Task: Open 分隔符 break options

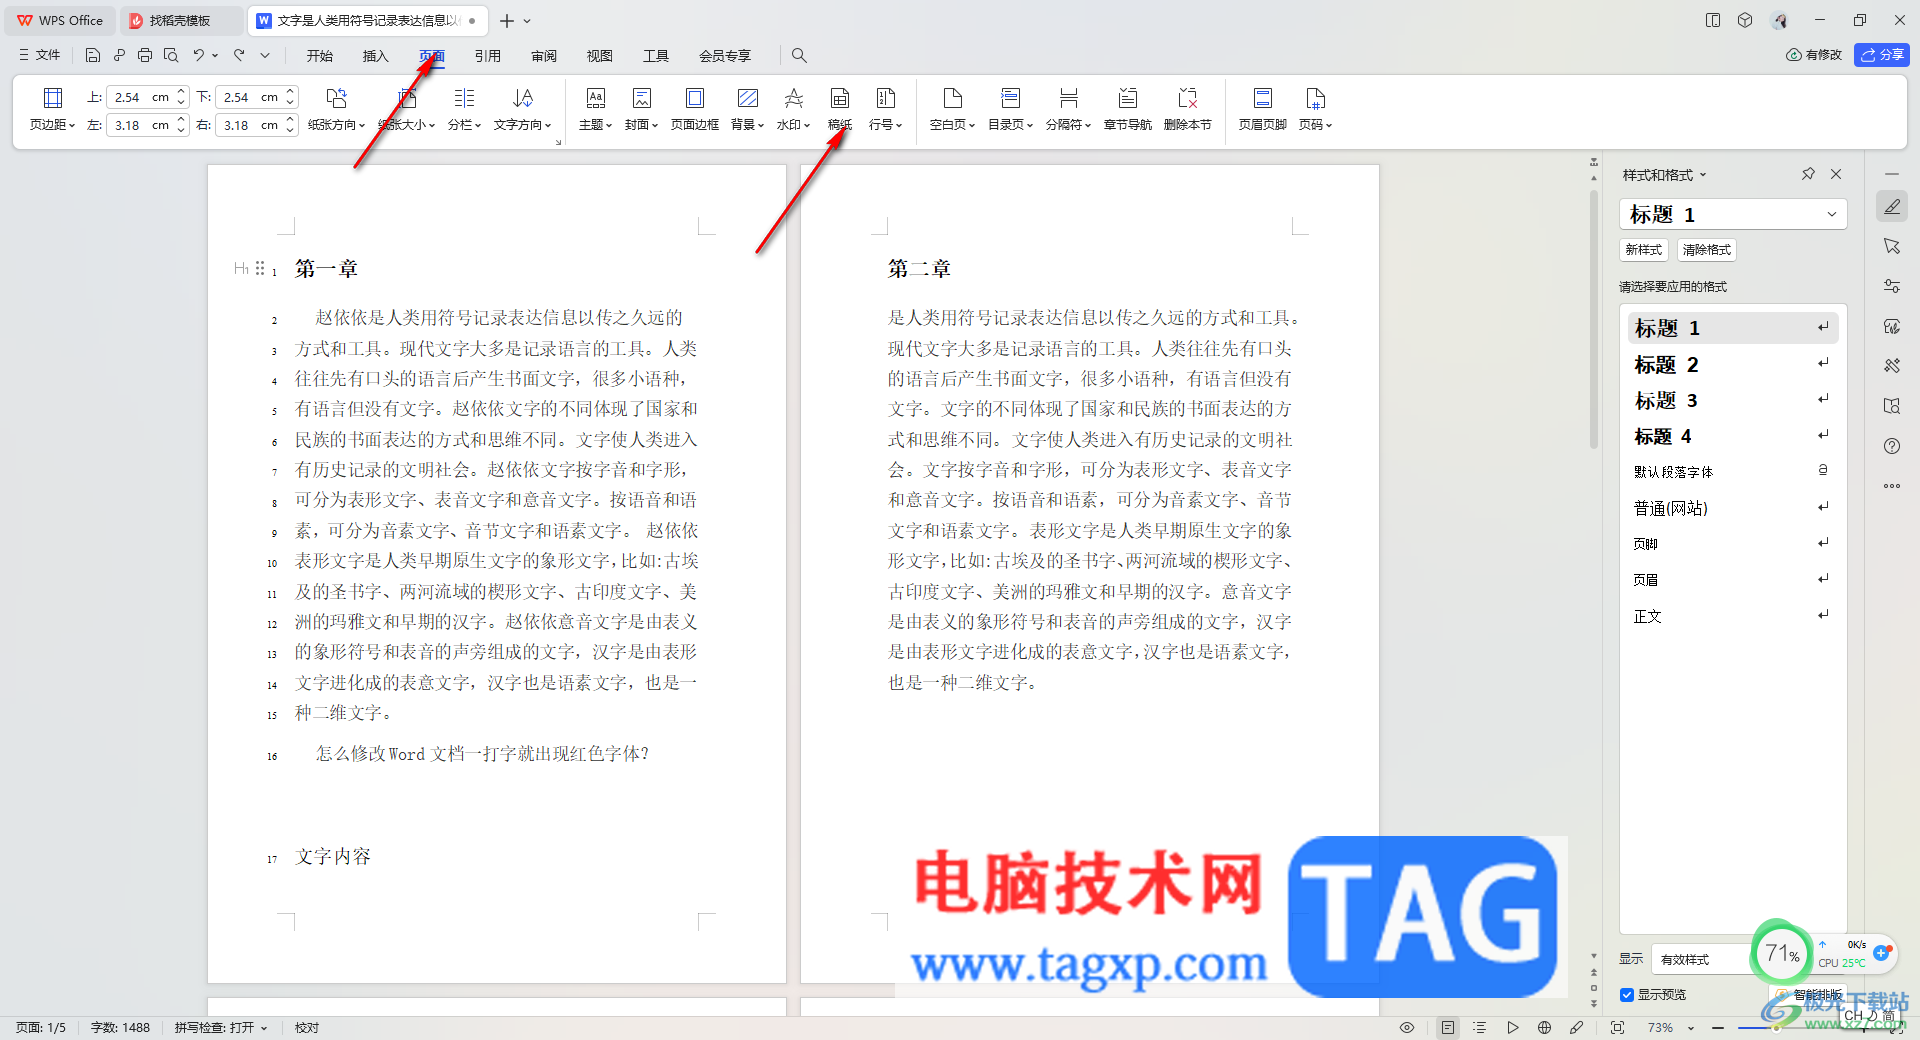Action: [x=1068, y=109]
